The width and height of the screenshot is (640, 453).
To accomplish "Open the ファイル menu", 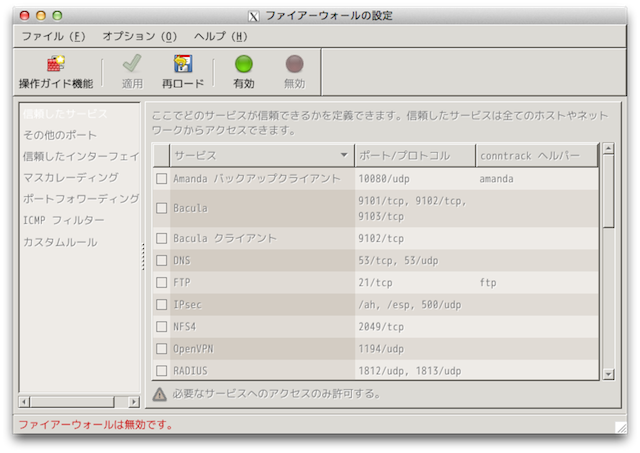I will (55, 36).
